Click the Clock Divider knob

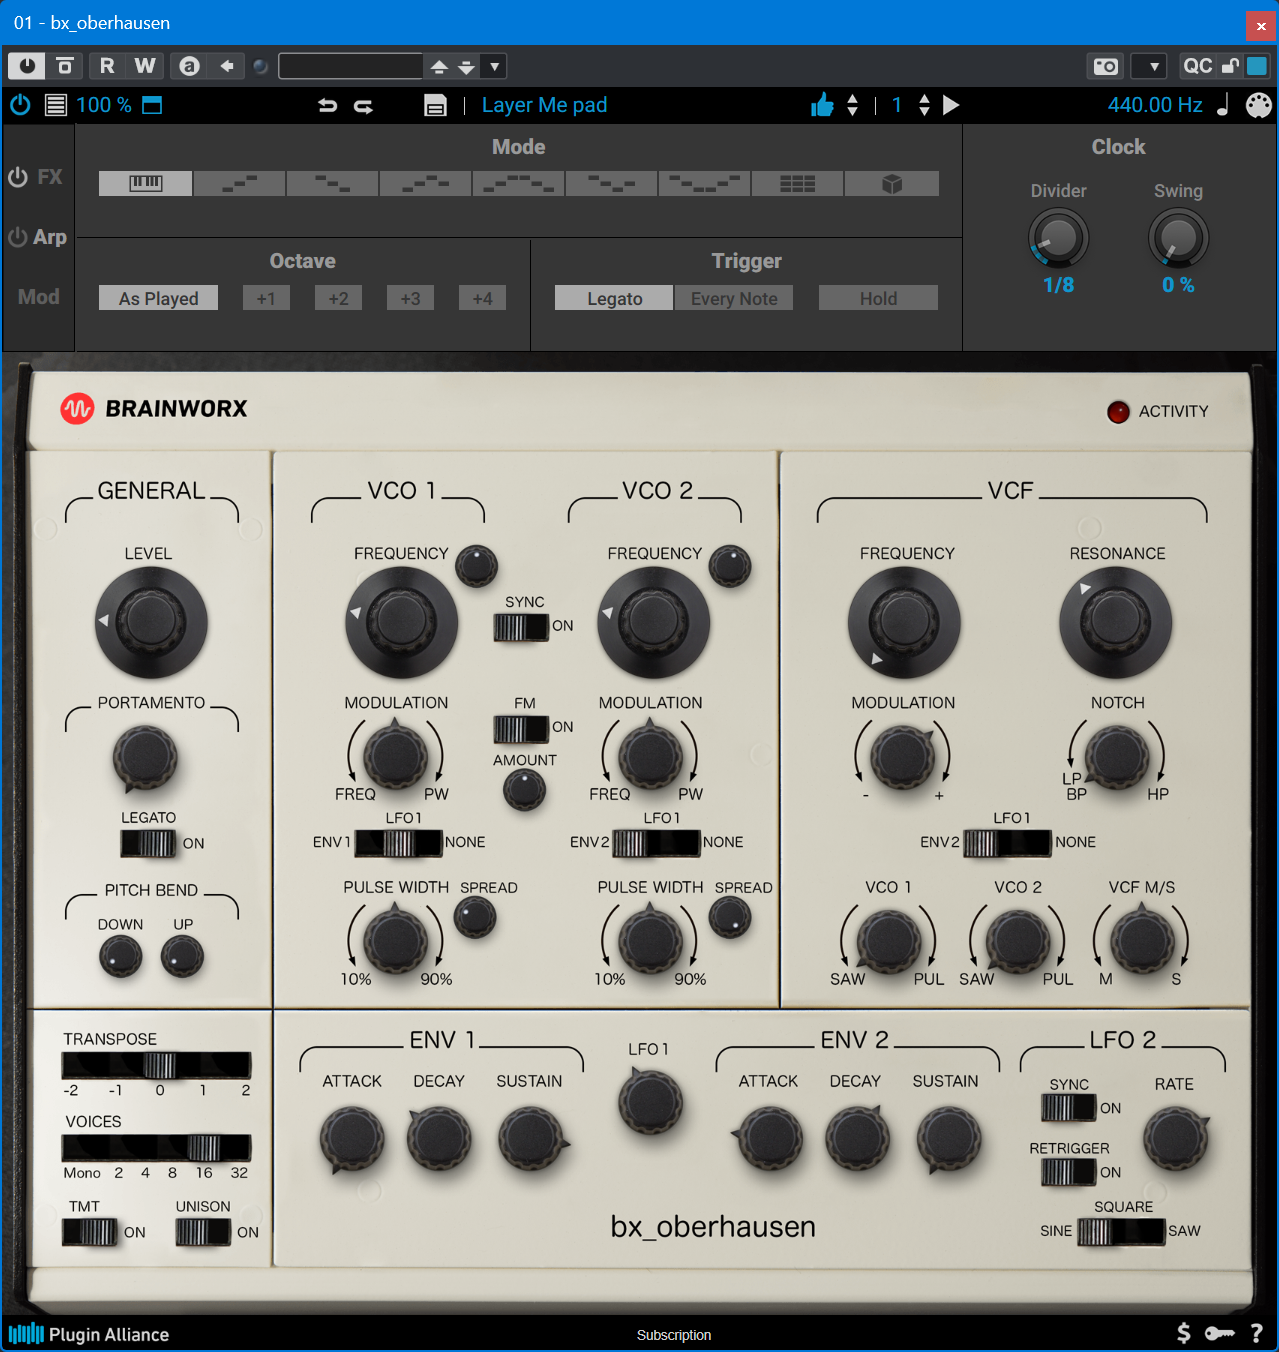pos(1058,239)
